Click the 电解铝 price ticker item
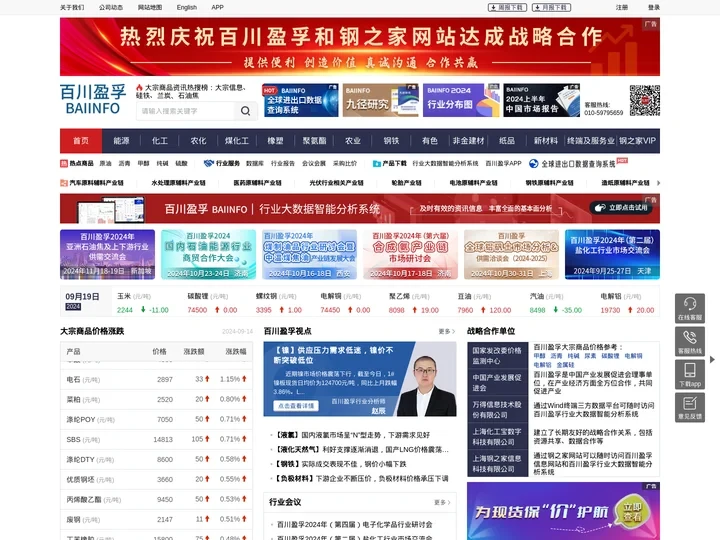Screen dimensions: 720x540 (627, 303)
